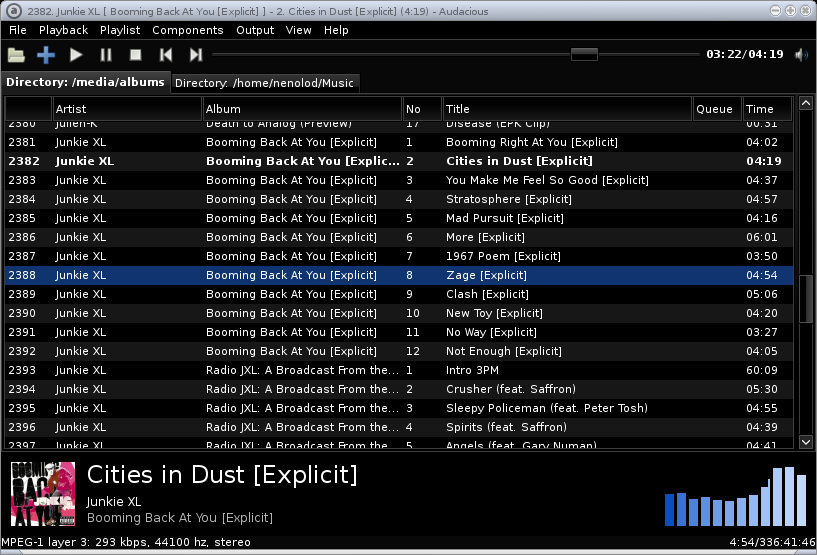The height and width of the screenshot is (555, 817).
Task: Open files with the folder icon
Action: (16, 55)
